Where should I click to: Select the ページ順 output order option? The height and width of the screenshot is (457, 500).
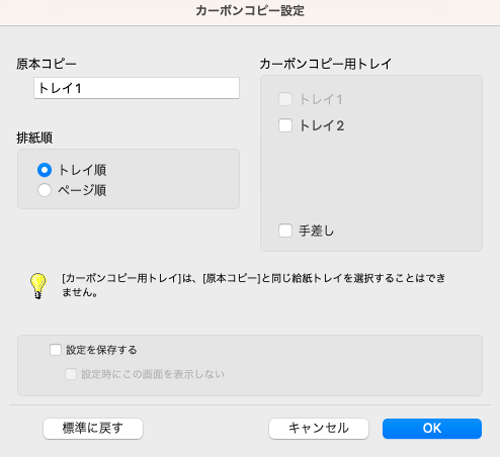[x=44, y=190]
